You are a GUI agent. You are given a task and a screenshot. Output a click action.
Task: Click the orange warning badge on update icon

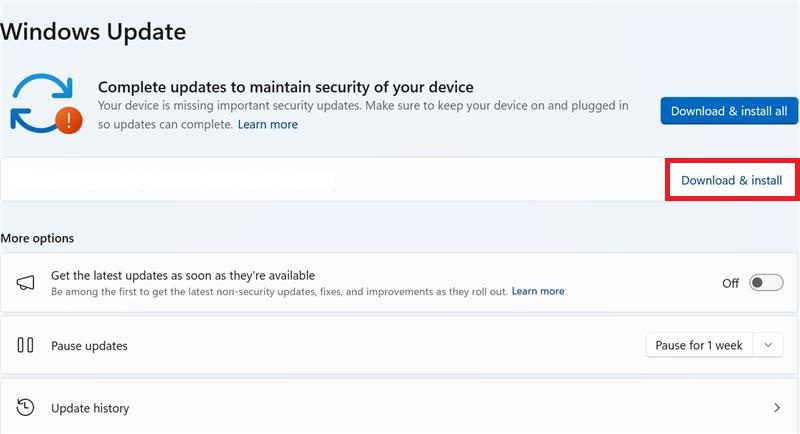(68, 121)
